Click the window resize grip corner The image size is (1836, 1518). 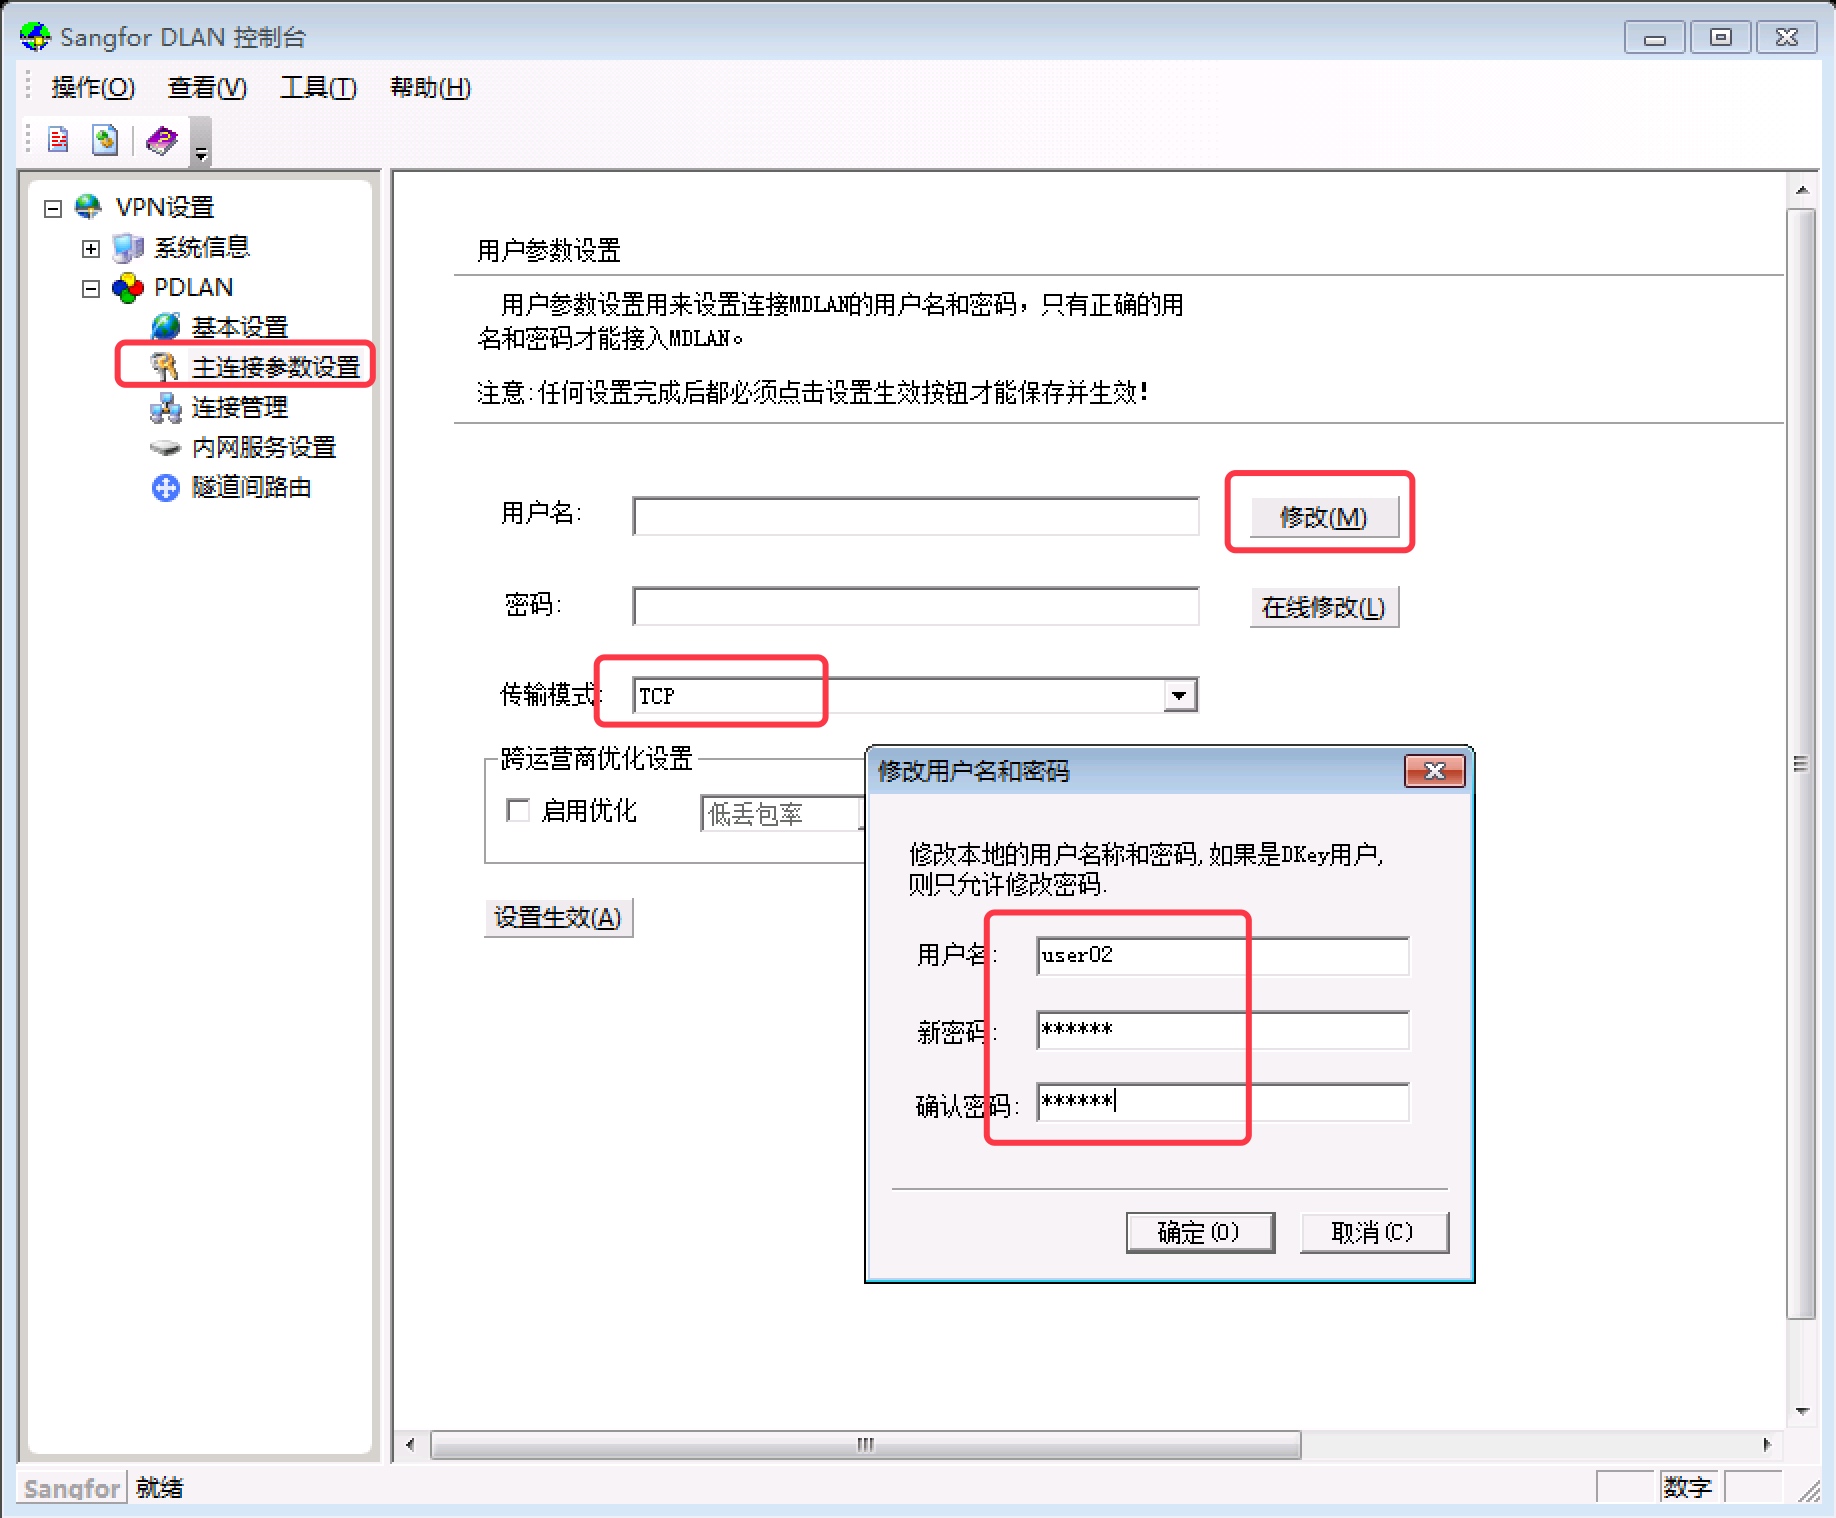click(1808, 1490)
